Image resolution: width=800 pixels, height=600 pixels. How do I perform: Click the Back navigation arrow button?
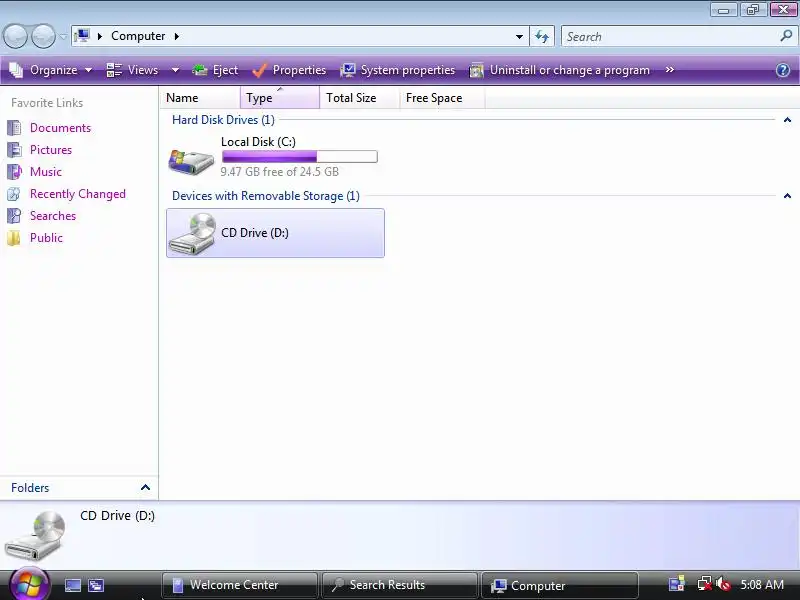click(15, 36)
